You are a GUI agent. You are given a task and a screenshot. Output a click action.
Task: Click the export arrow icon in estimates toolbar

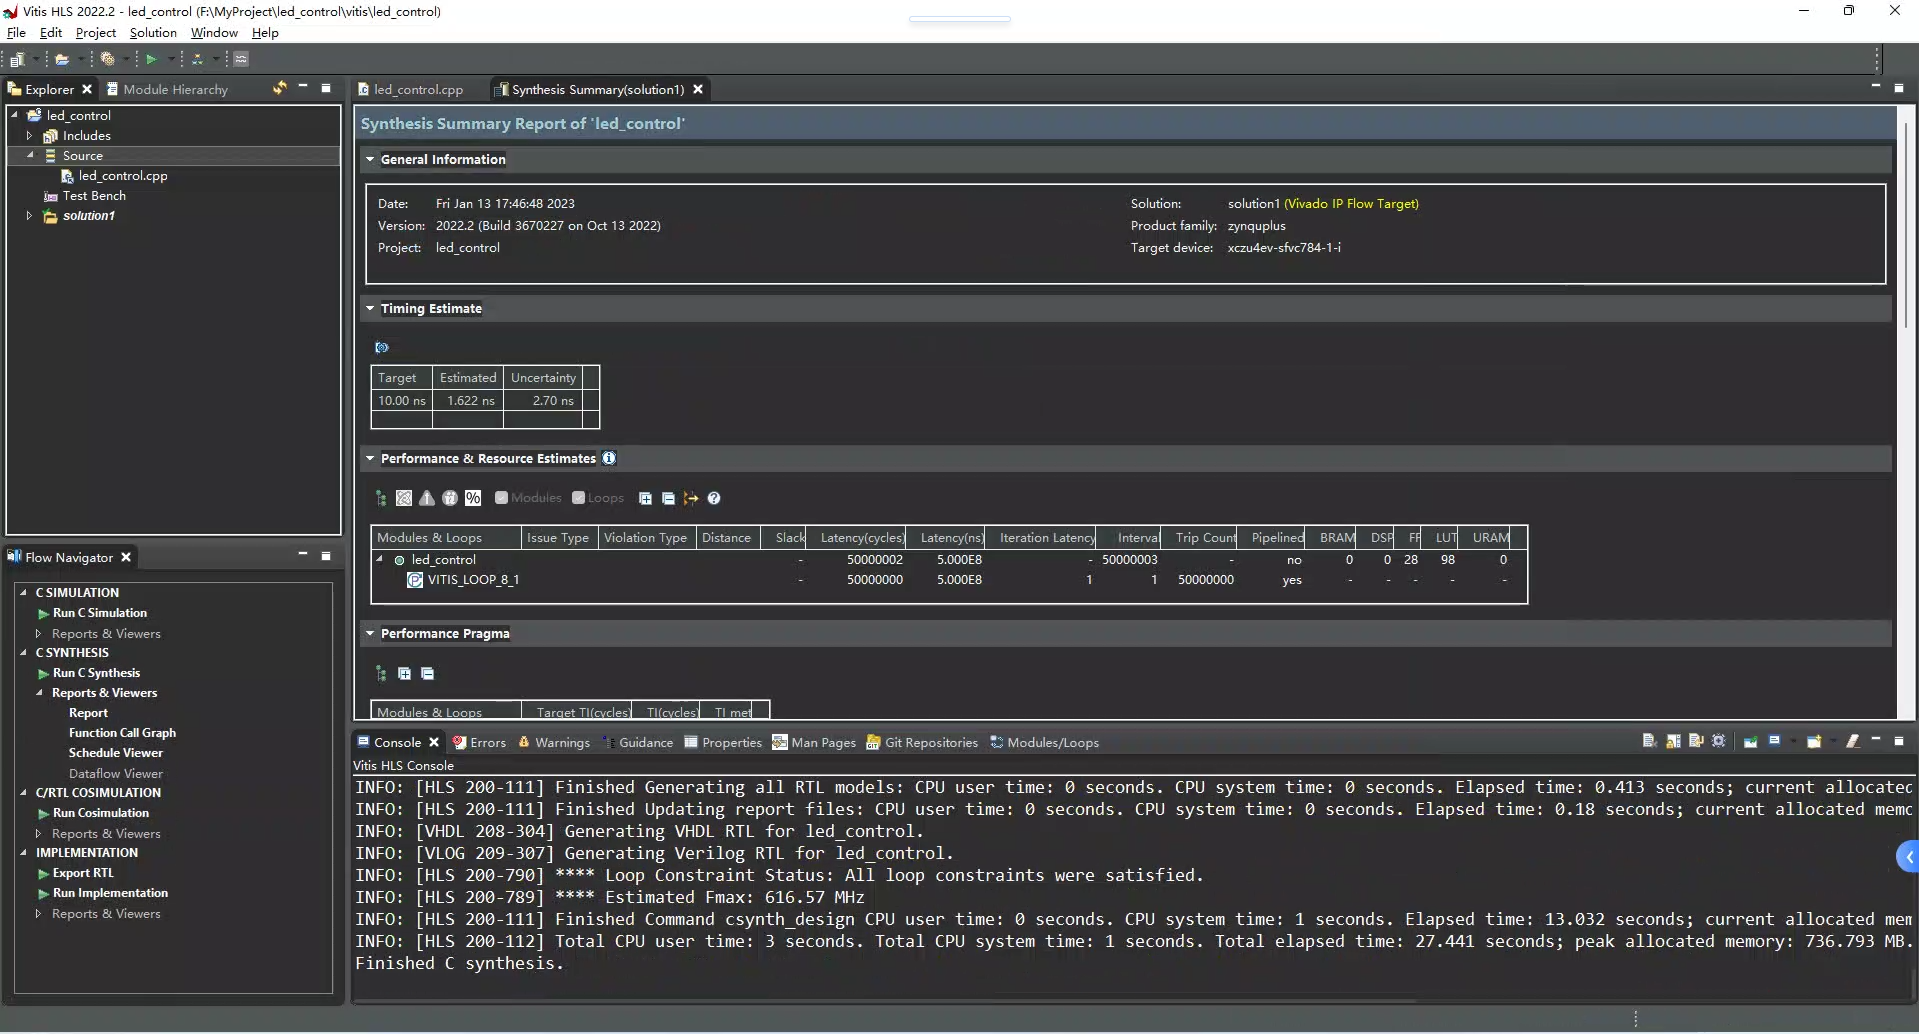click(x=691, y=498)
